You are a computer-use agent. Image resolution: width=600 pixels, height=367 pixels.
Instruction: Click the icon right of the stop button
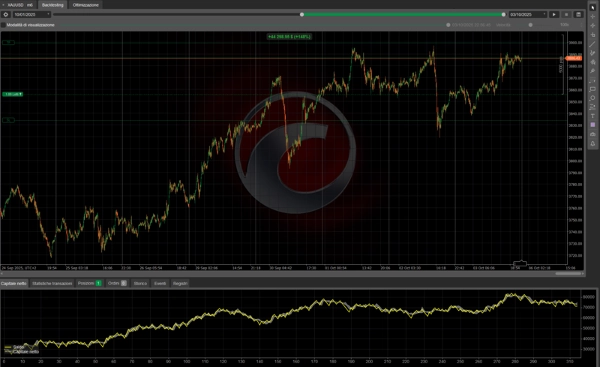(x=578, y=15)
